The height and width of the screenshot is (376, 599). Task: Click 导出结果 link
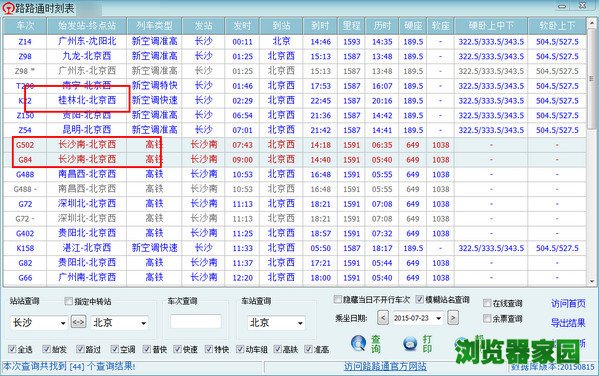coord(568,323)
